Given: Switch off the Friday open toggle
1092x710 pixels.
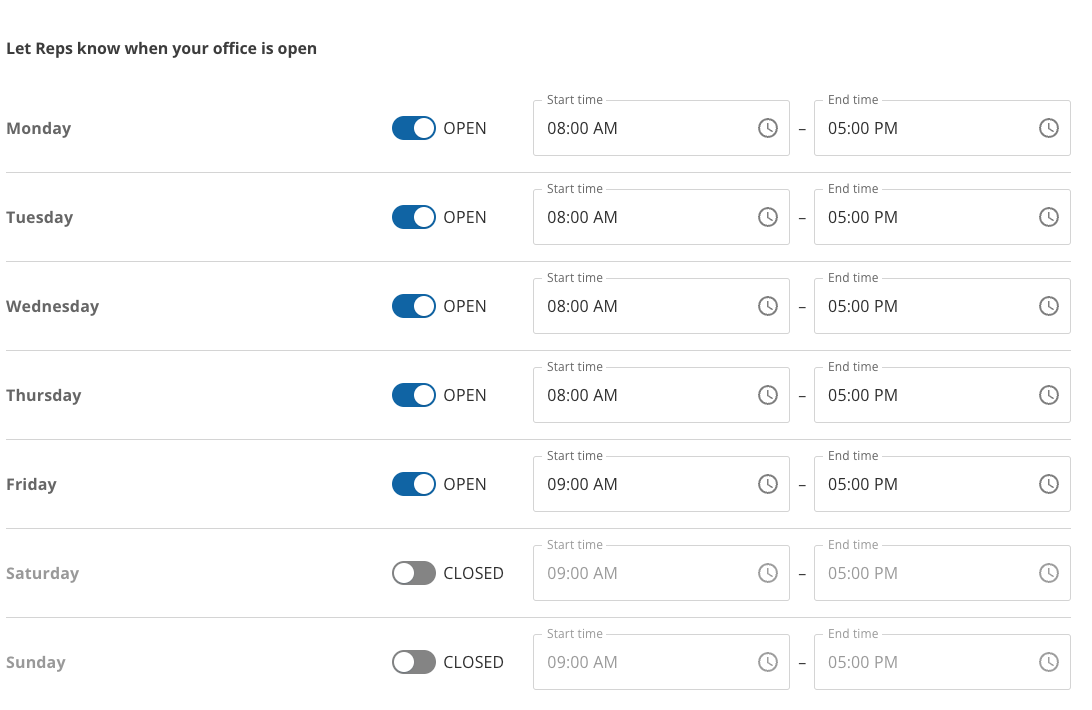Looking at the screenshot, I should click(x=414, y=484).
